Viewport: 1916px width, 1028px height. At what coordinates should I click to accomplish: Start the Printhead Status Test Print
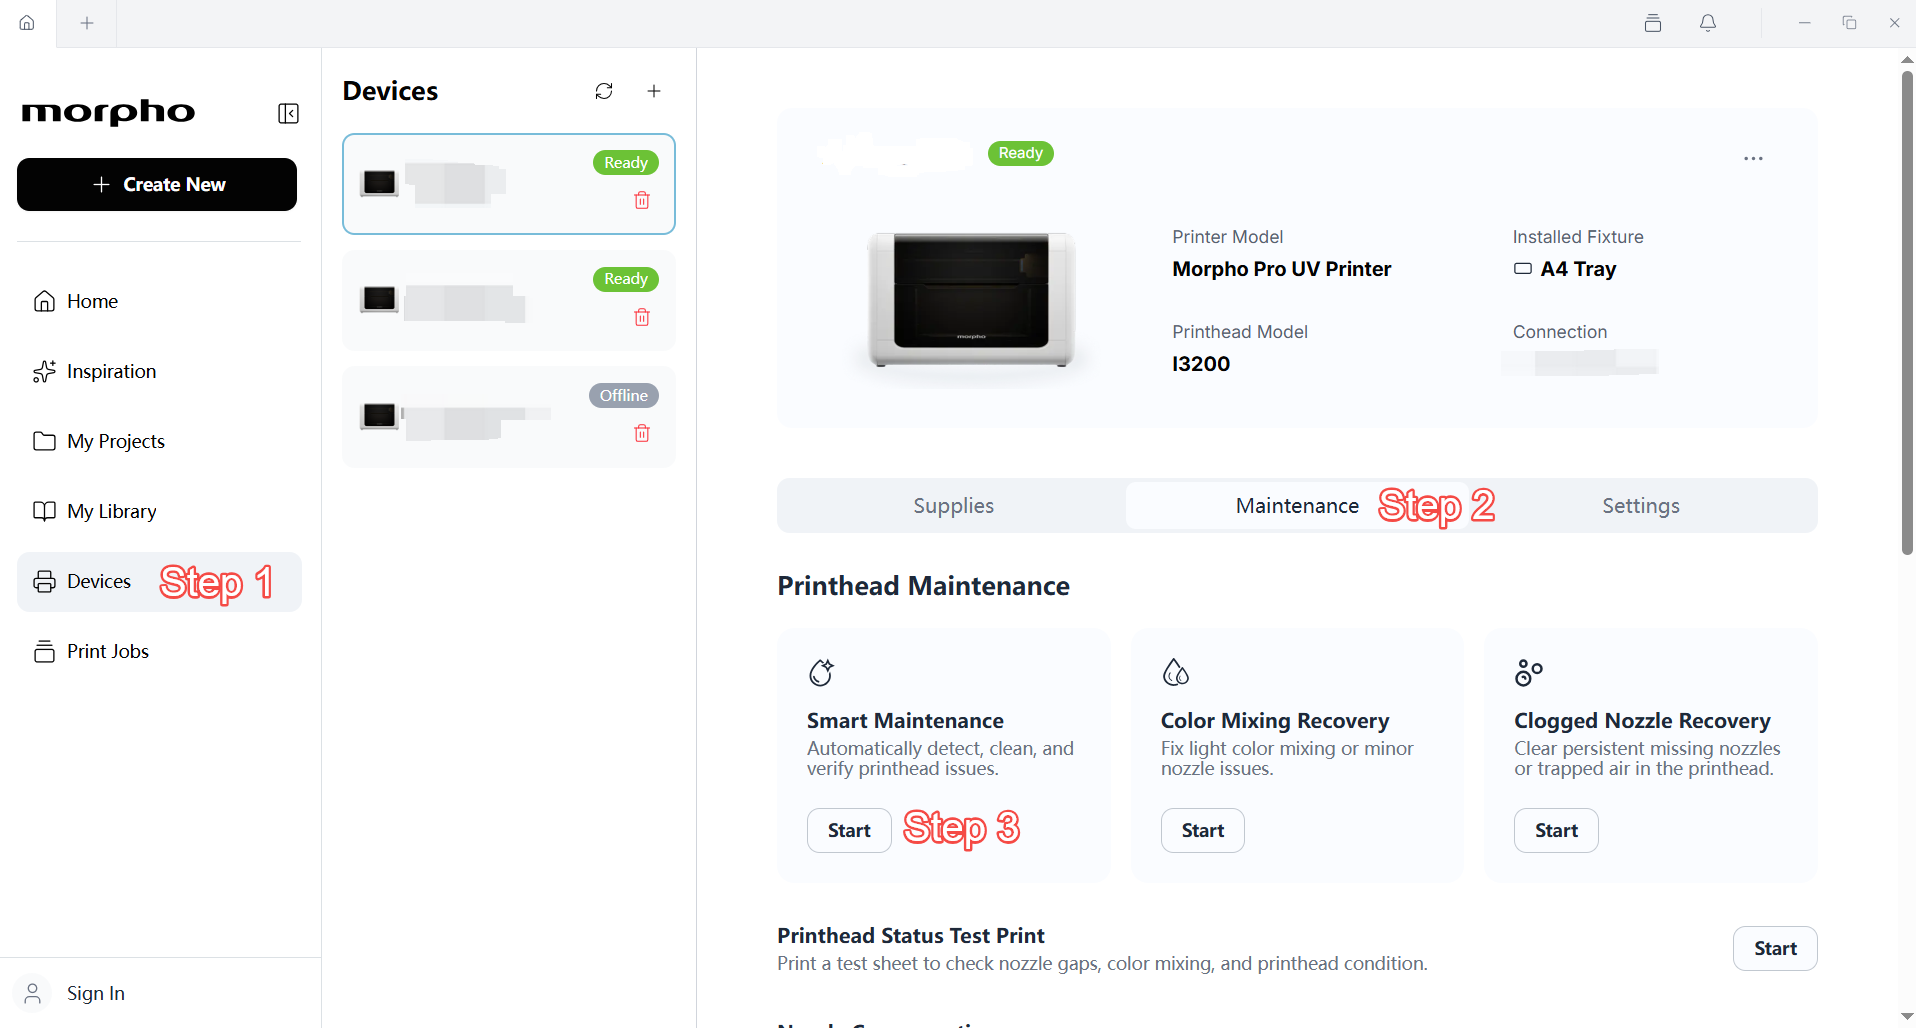1775,949
